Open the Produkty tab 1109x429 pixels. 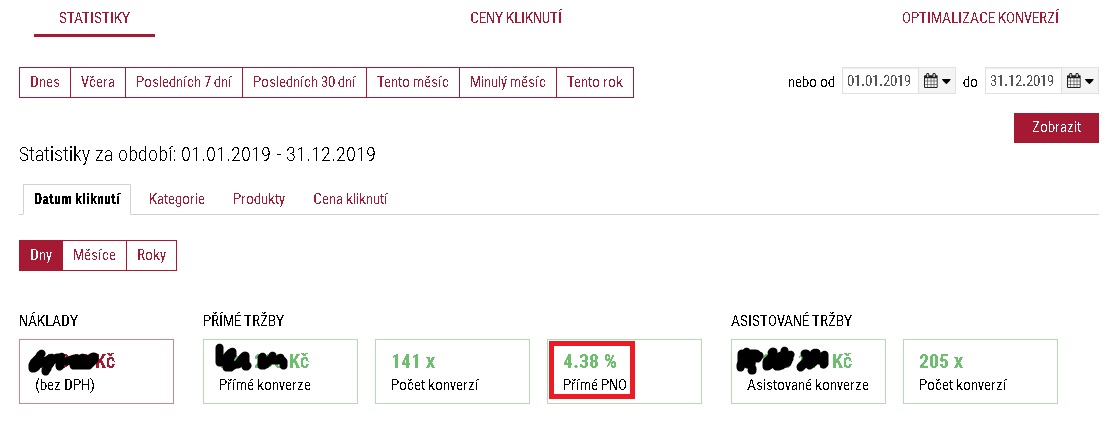(x=259, y=199)
